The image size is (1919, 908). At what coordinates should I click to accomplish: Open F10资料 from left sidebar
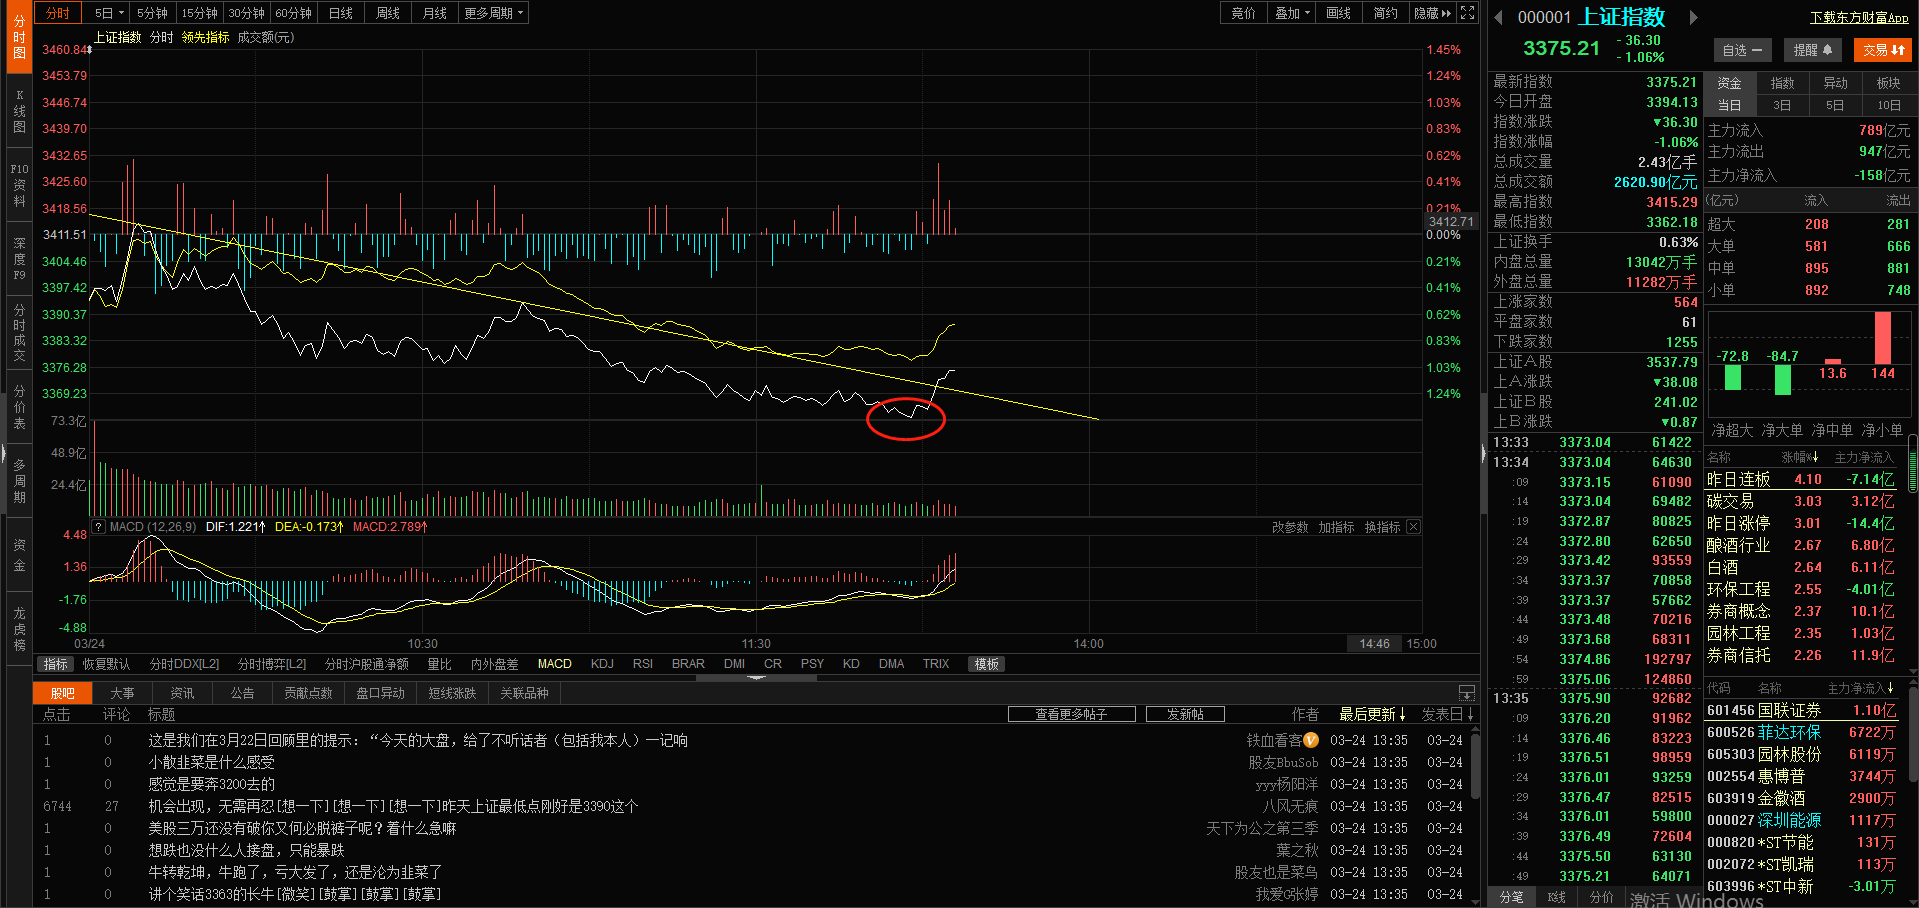[19, 185]
